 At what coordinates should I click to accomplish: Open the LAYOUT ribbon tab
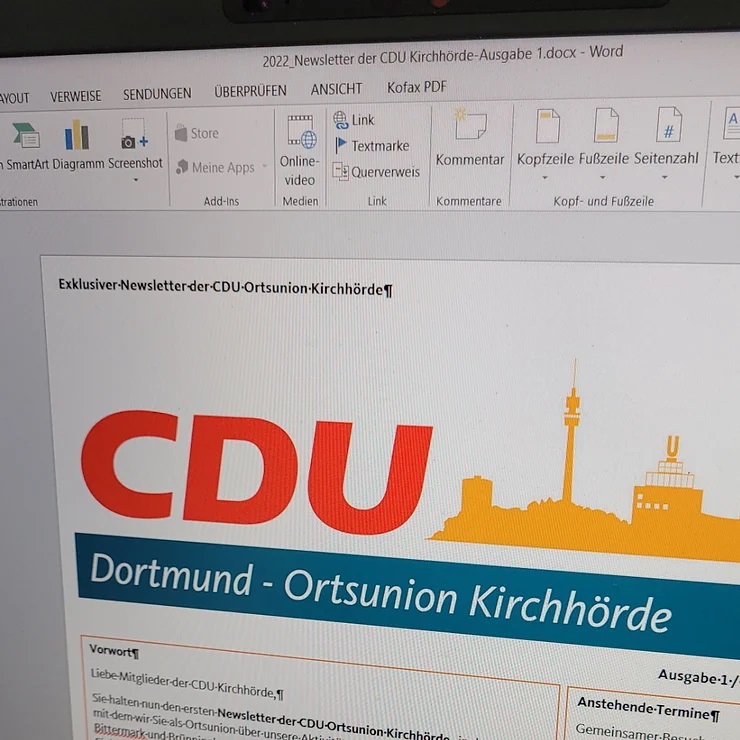tap(14, 98)
